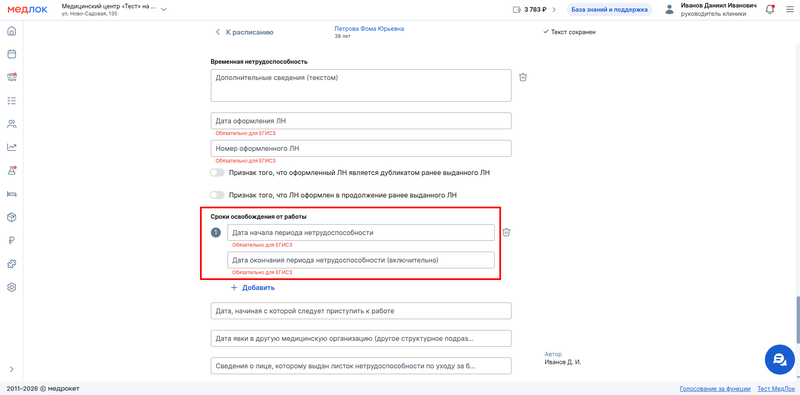800x395 pixels.
Task: Click the author name Иванов Д. И.
Action: point(563,362)
